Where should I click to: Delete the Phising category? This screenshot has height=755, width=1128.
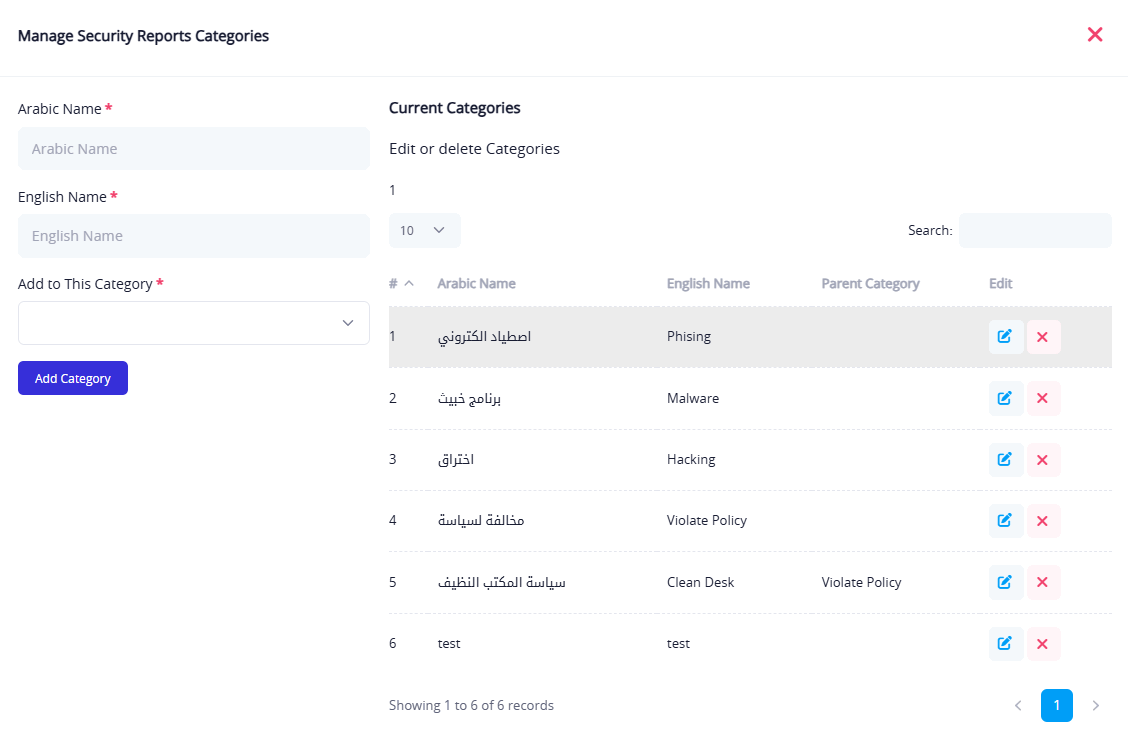click(x=1042, y=337)
